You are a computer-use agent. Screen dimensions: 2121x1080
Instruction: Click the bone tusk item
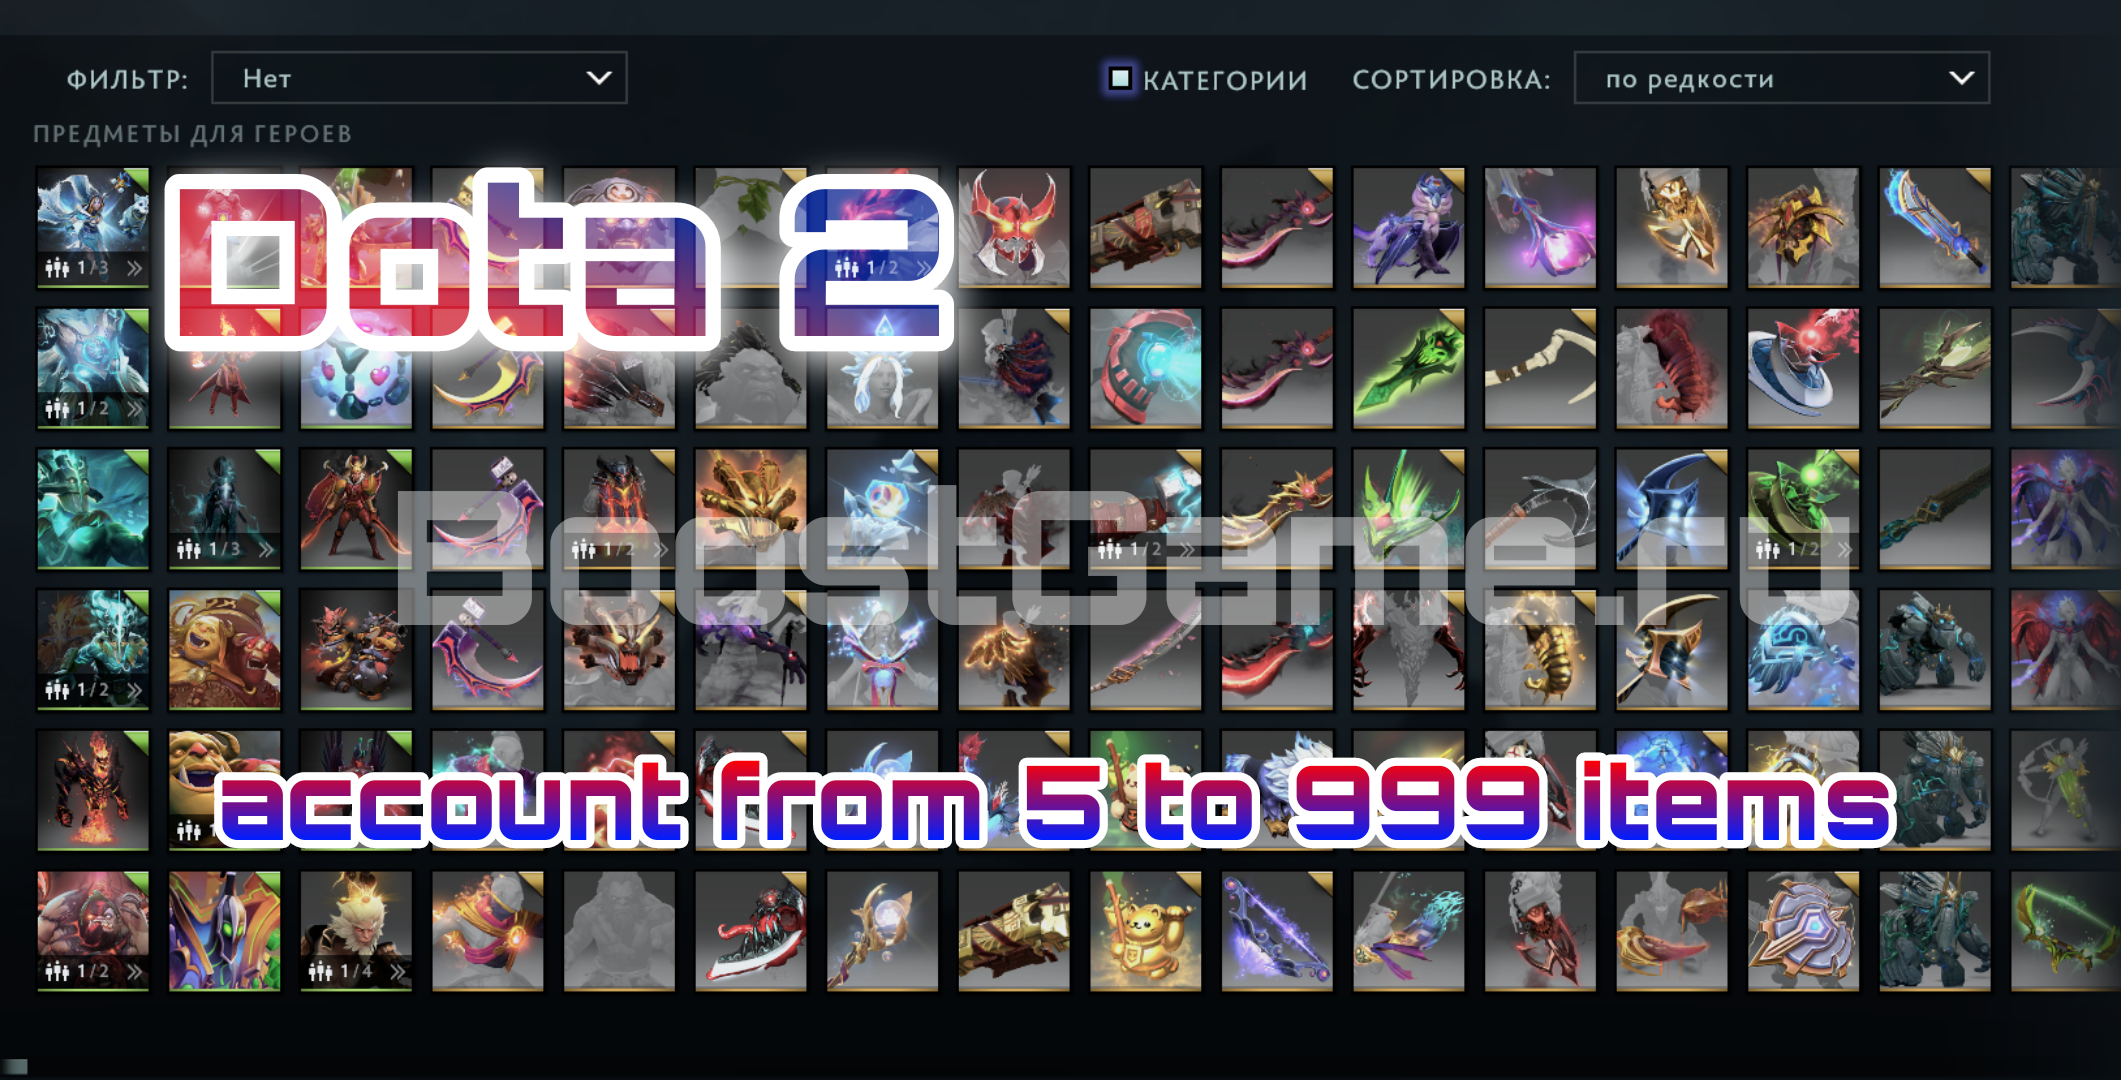(x=1541, y=368)
